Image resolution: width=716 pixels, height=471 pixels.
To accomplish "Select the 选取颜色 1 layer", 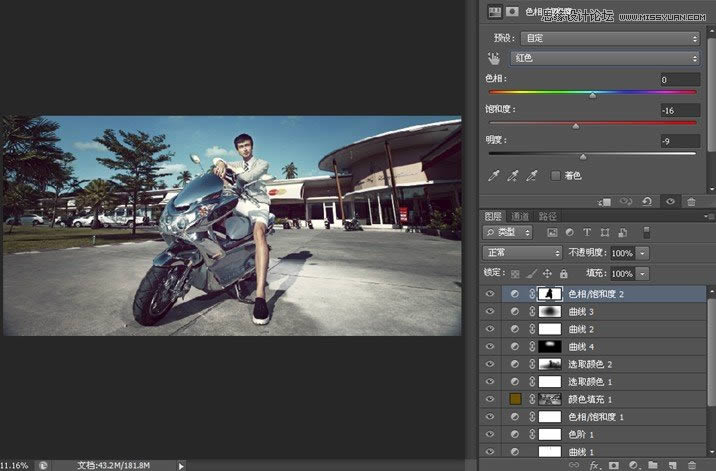I will [x=593, y=381].
